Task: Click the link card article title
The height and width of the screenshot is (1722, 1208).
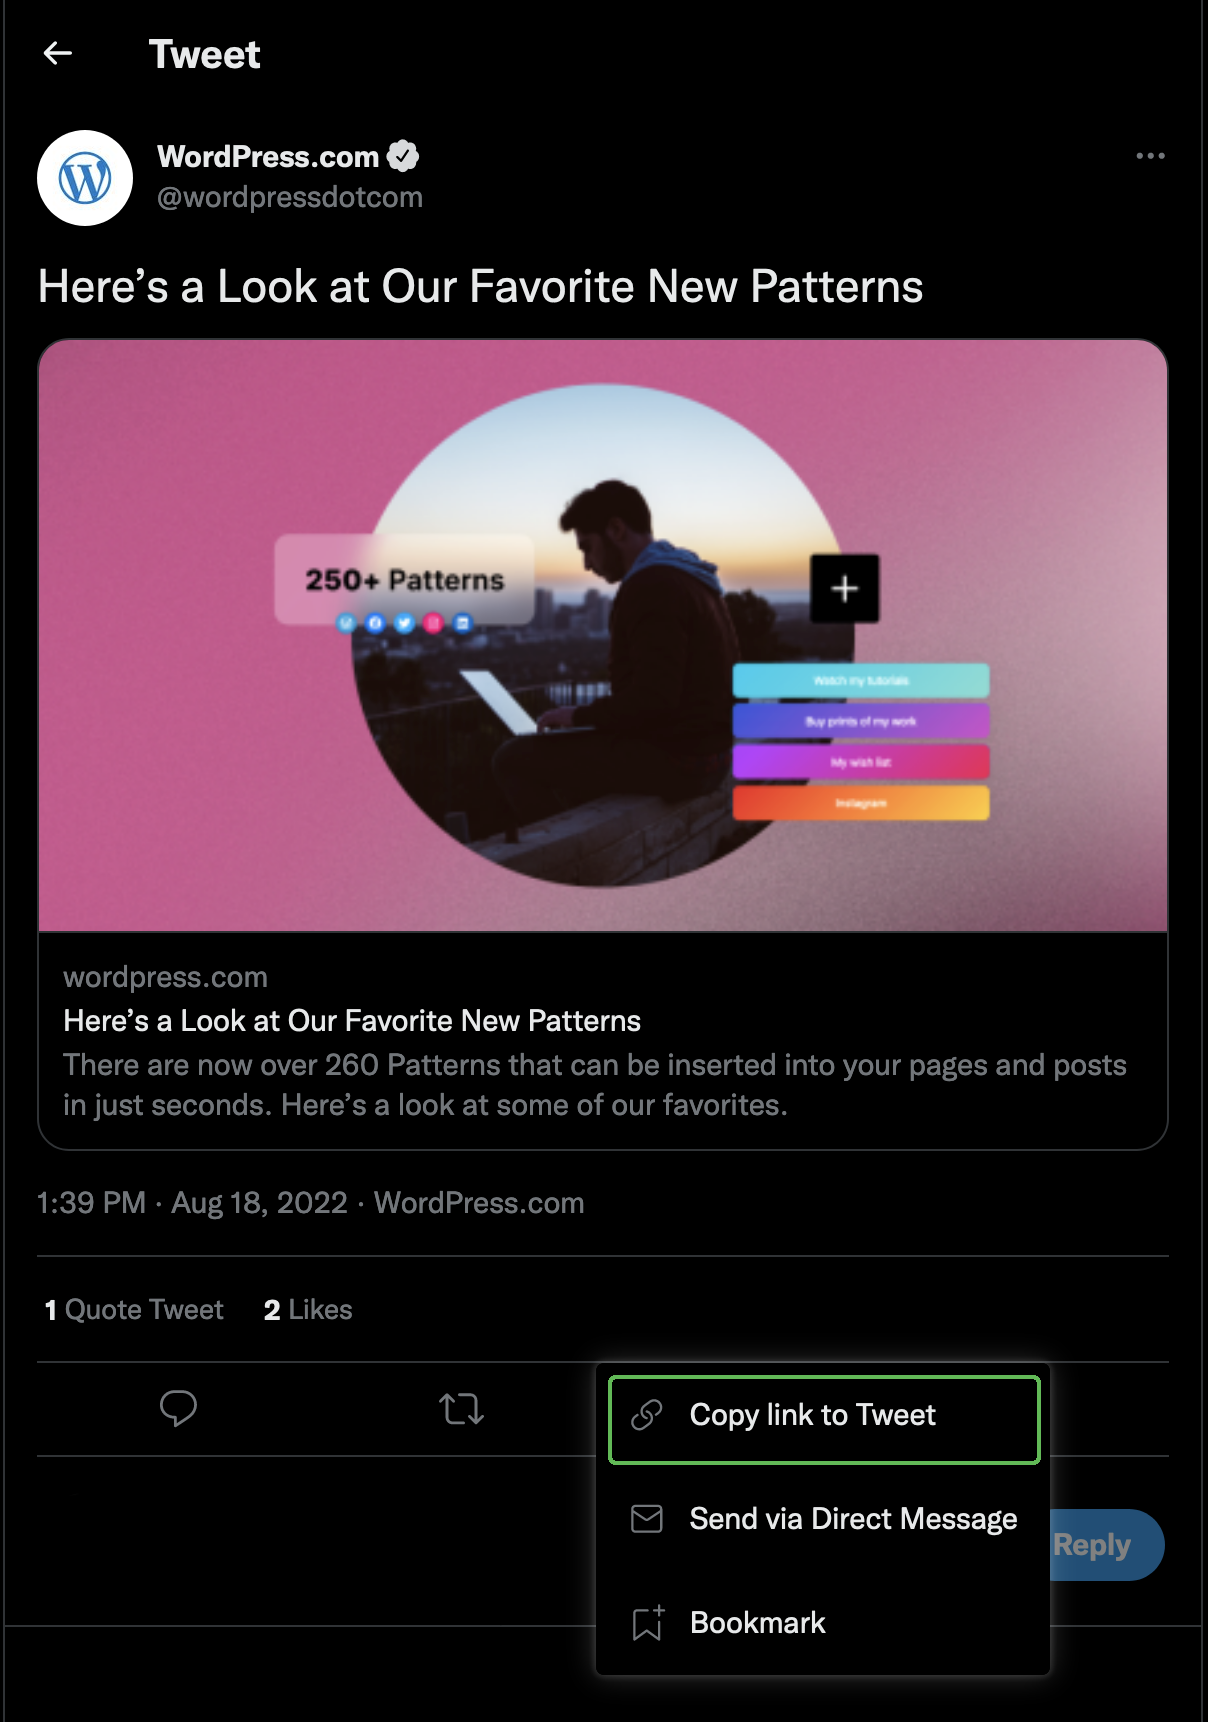Action: click(352, 1021)
